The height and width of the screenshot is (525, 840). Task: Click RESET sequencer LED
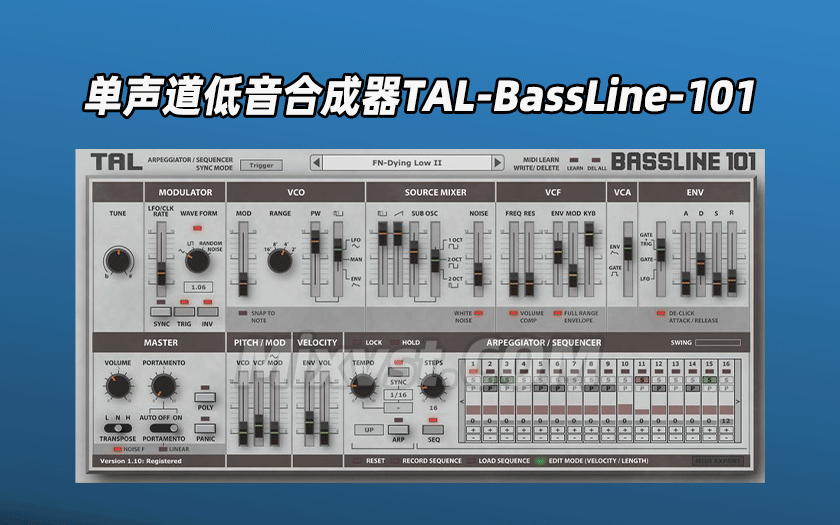coord(357,461)
